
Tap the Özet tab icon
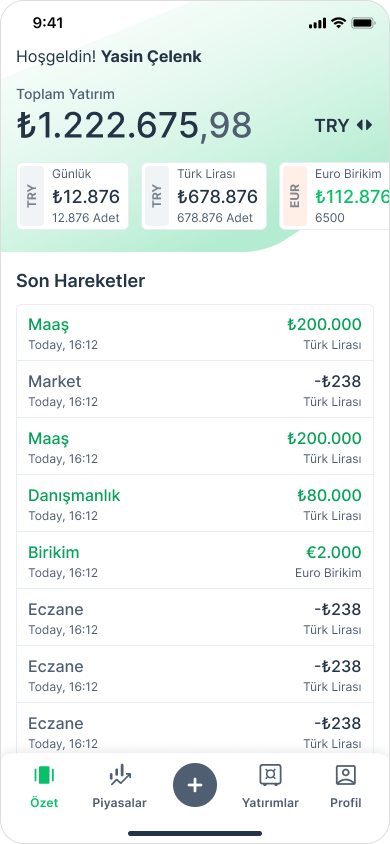44,775
